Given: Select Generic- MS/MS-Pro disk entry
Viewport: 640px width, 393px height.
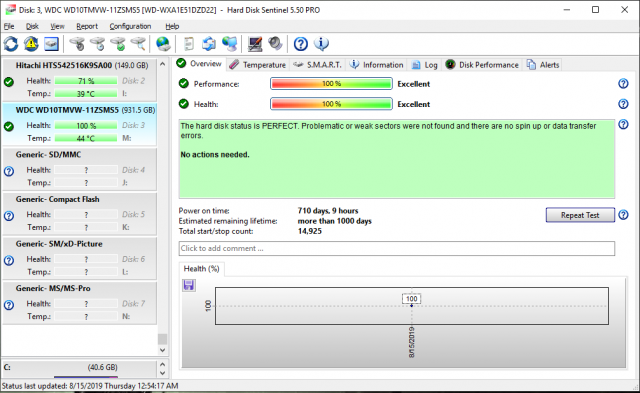Looking at the screenshot, I should pyautogui.click(x=80, y=302).
